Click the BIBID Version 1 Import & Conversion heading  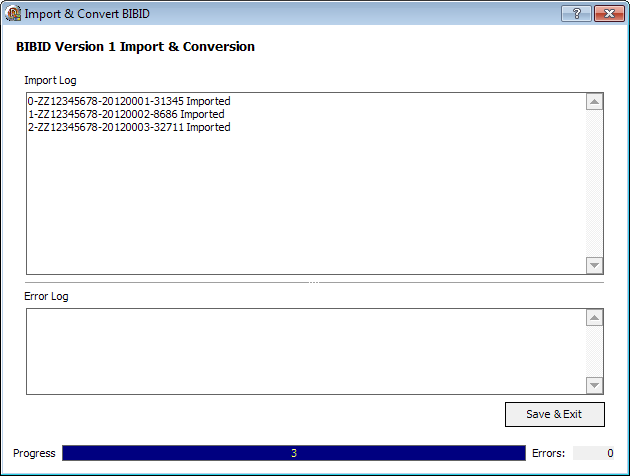click(135, 47)
